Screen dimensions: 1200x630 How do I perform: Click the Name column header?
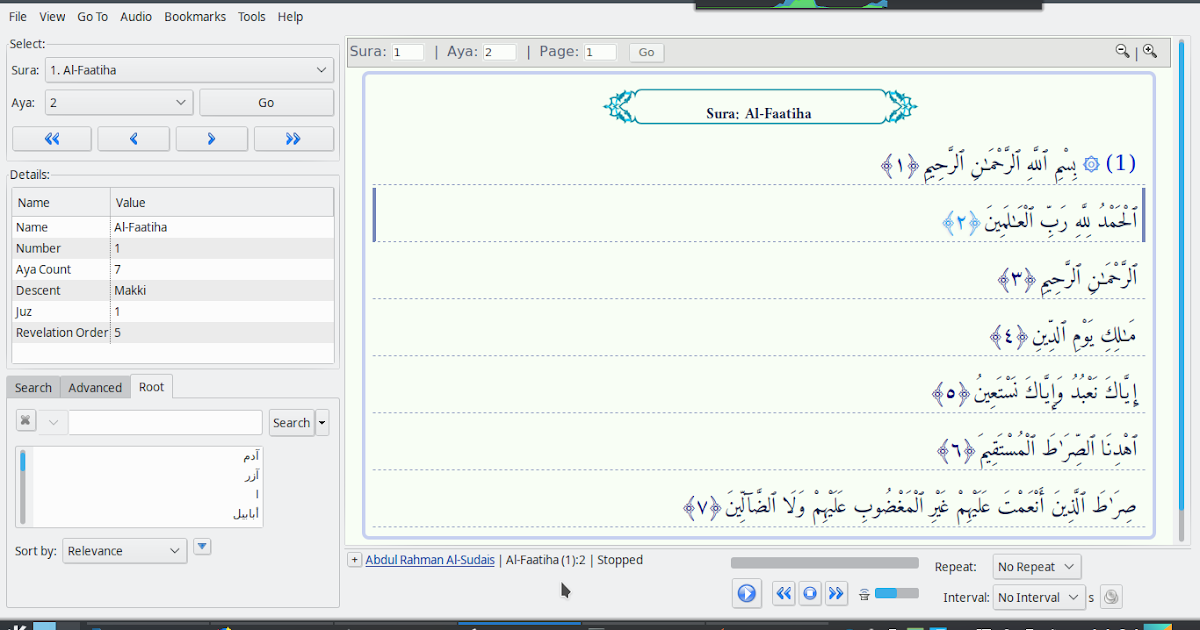[x=61, y=202]
